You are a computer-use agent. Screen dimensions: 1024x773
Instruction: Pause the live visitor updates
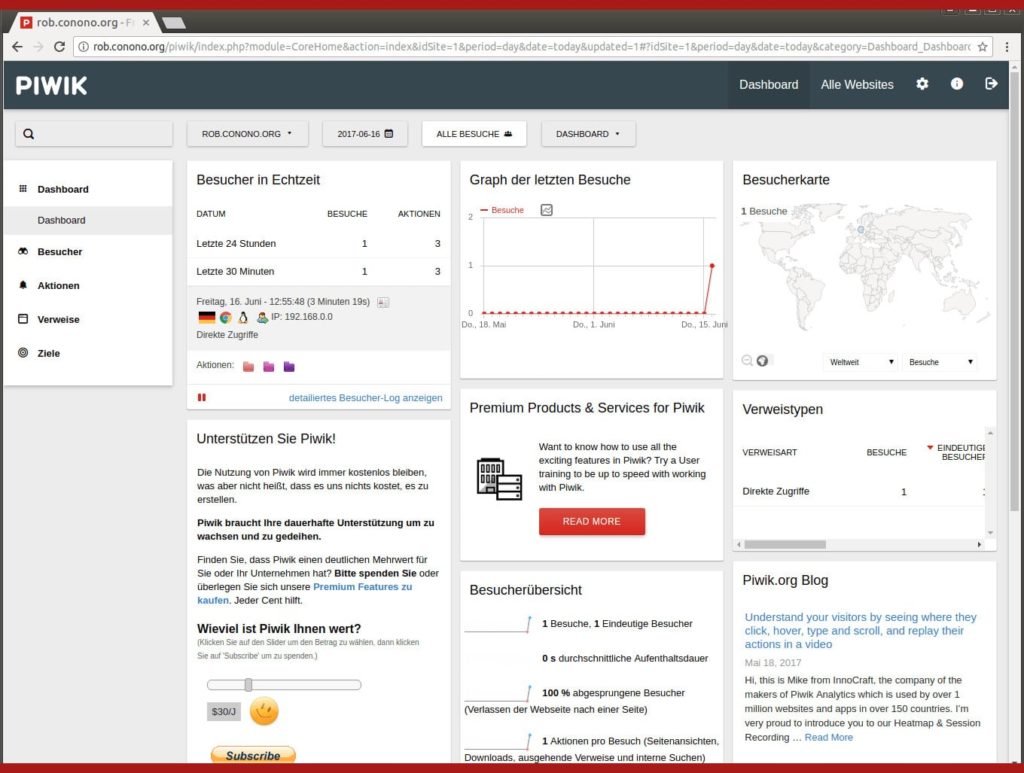click(202, 398)
